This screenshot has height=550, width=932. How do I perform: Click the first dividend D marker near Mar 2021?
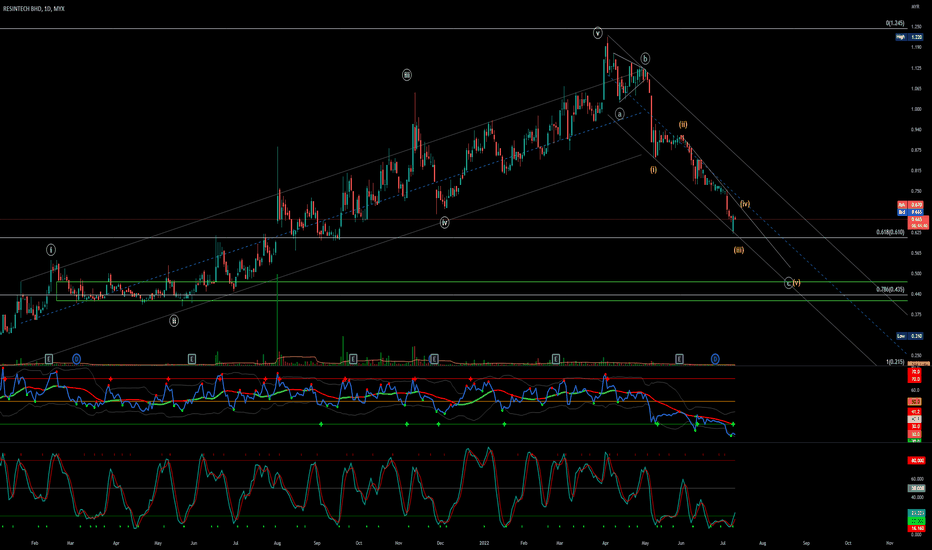tap(76, 359)
